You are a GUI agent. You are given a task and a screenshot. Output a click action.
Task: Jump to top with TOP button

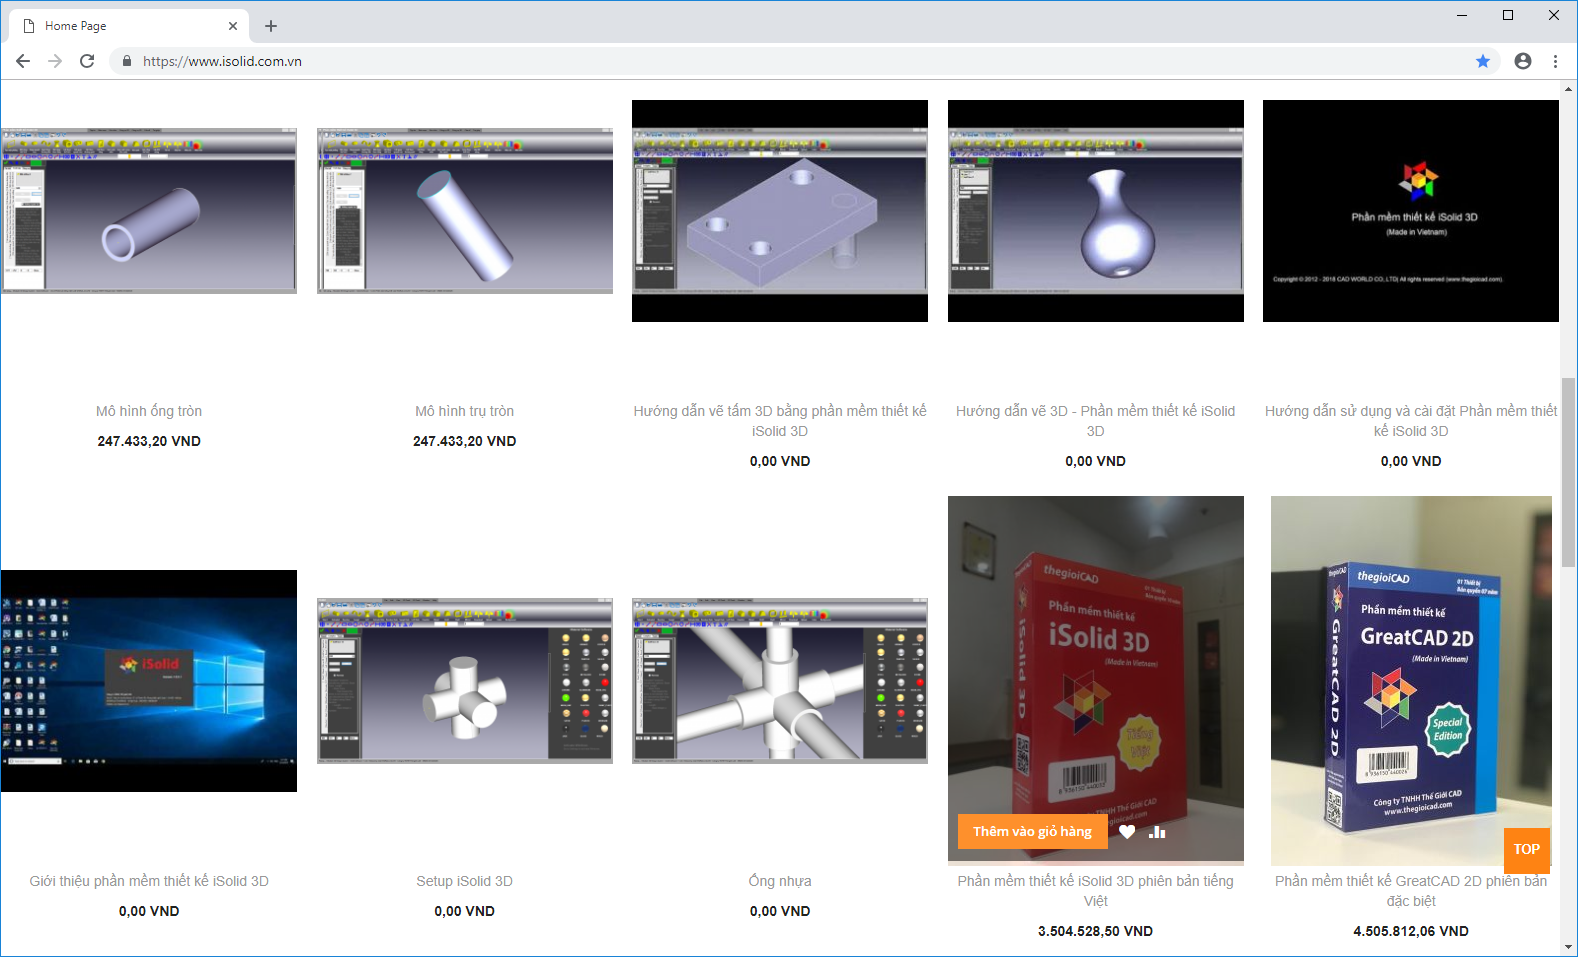pyautogui.click(x=1527, y=849)
